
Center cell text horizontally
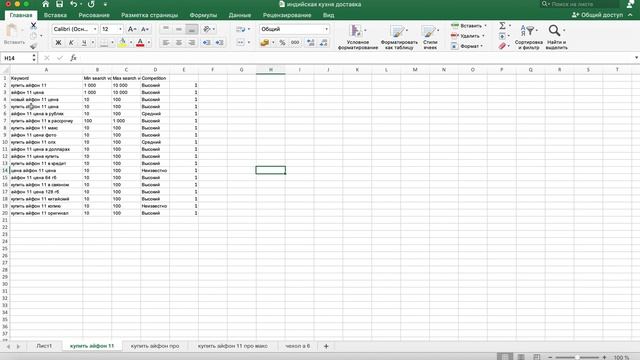(x=179, y=42)
